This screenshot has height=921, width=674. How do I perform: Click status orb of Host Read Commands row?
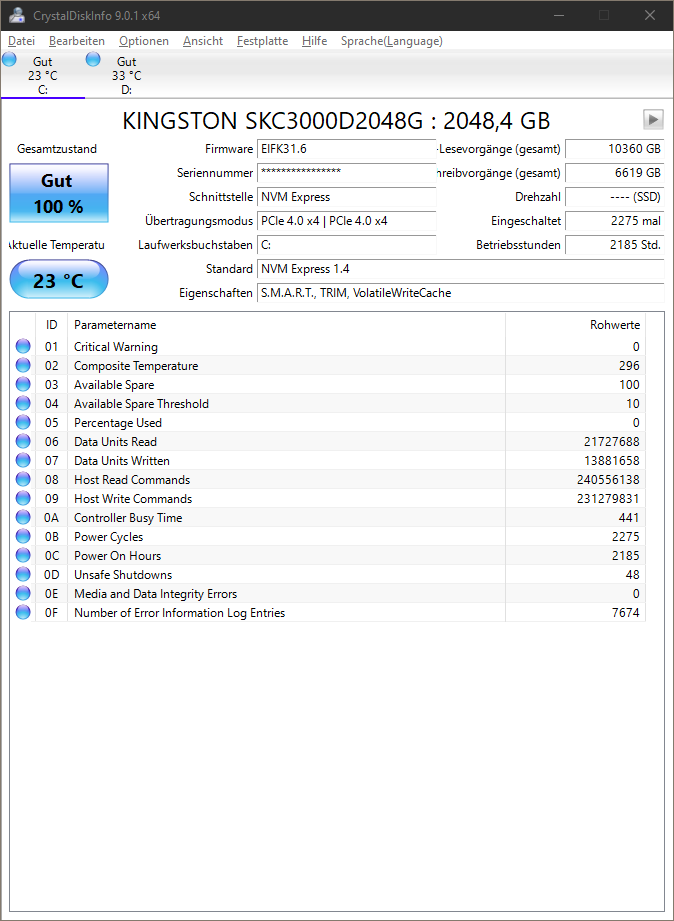pos(23,479)
